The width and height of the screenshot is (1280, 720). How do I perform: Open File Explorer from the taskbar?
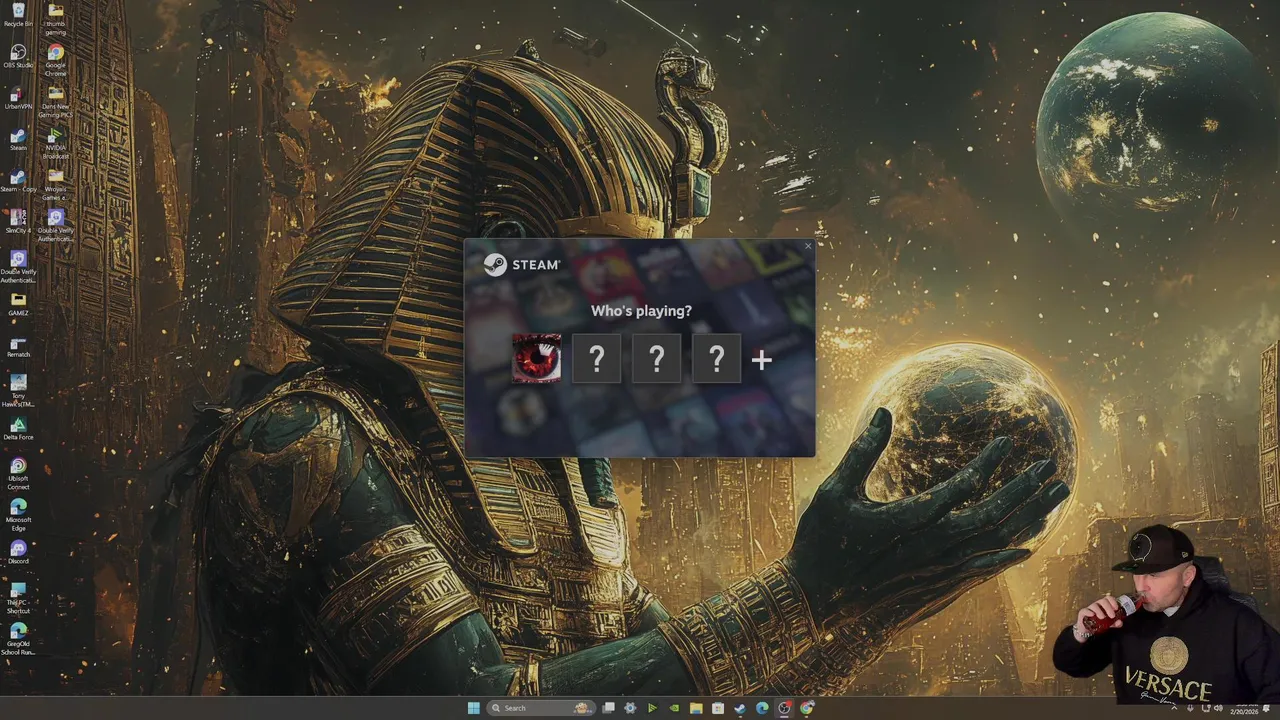[696, 708]
